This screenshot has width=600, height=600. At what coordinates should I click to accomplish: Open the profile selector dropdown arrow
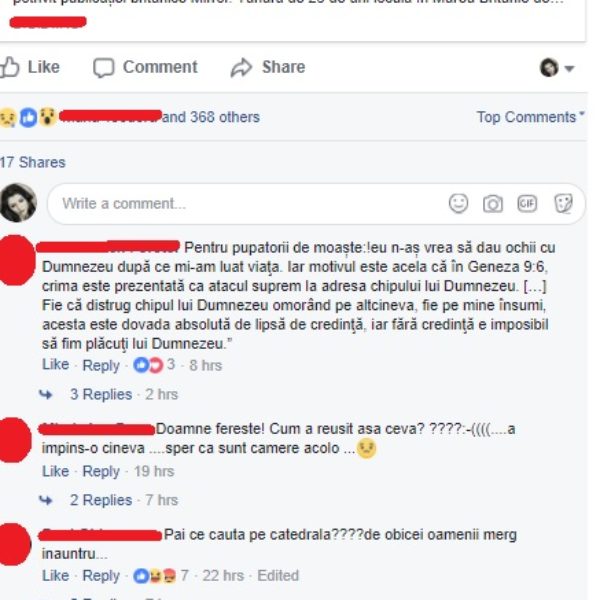click(x=569, y=68)
